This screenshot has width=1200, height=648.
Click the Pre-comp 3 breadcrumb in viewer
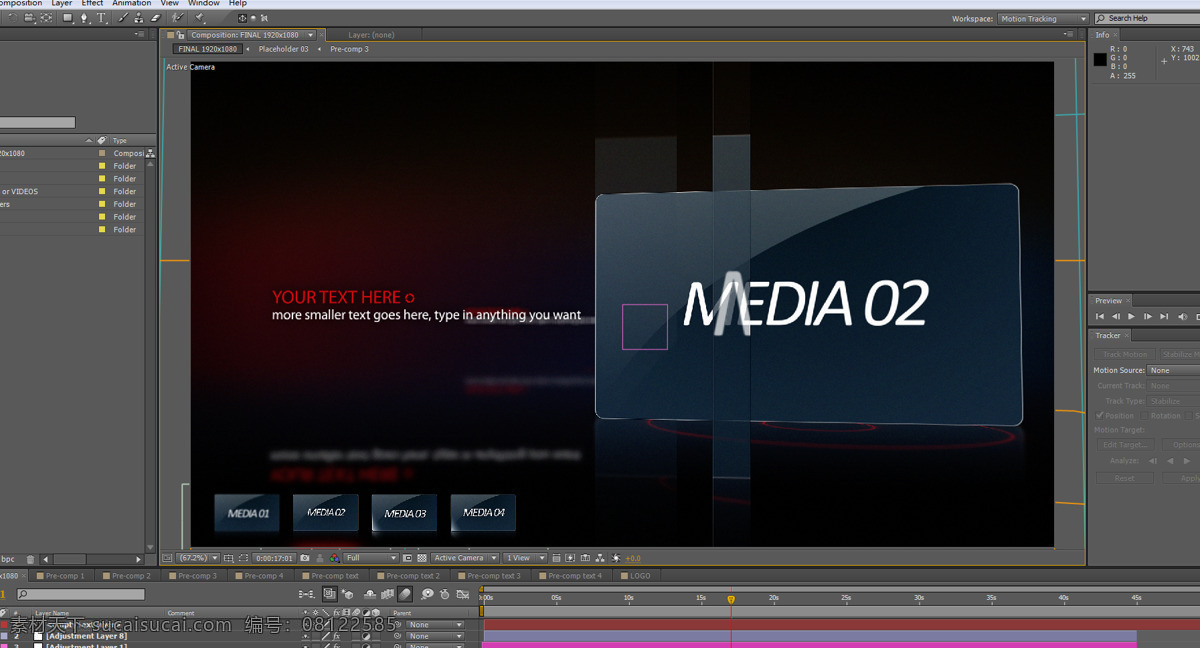coord(349,49)
